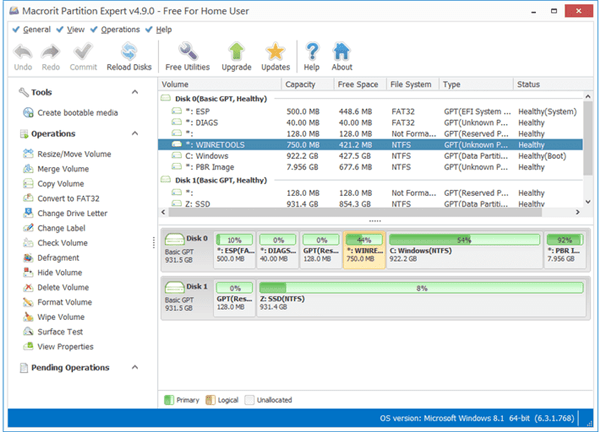The image size is (600, 432).
Task: Select Change Drive Letter
Action: (65, 214)
